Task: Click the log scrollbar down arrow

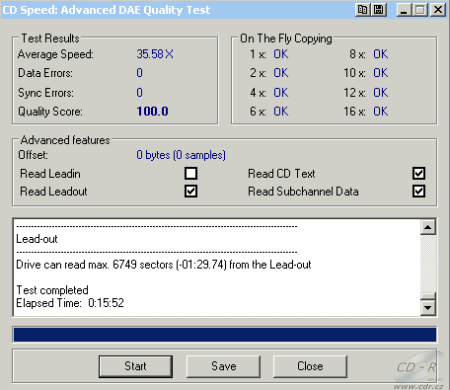Action: (x=428, y=308)
